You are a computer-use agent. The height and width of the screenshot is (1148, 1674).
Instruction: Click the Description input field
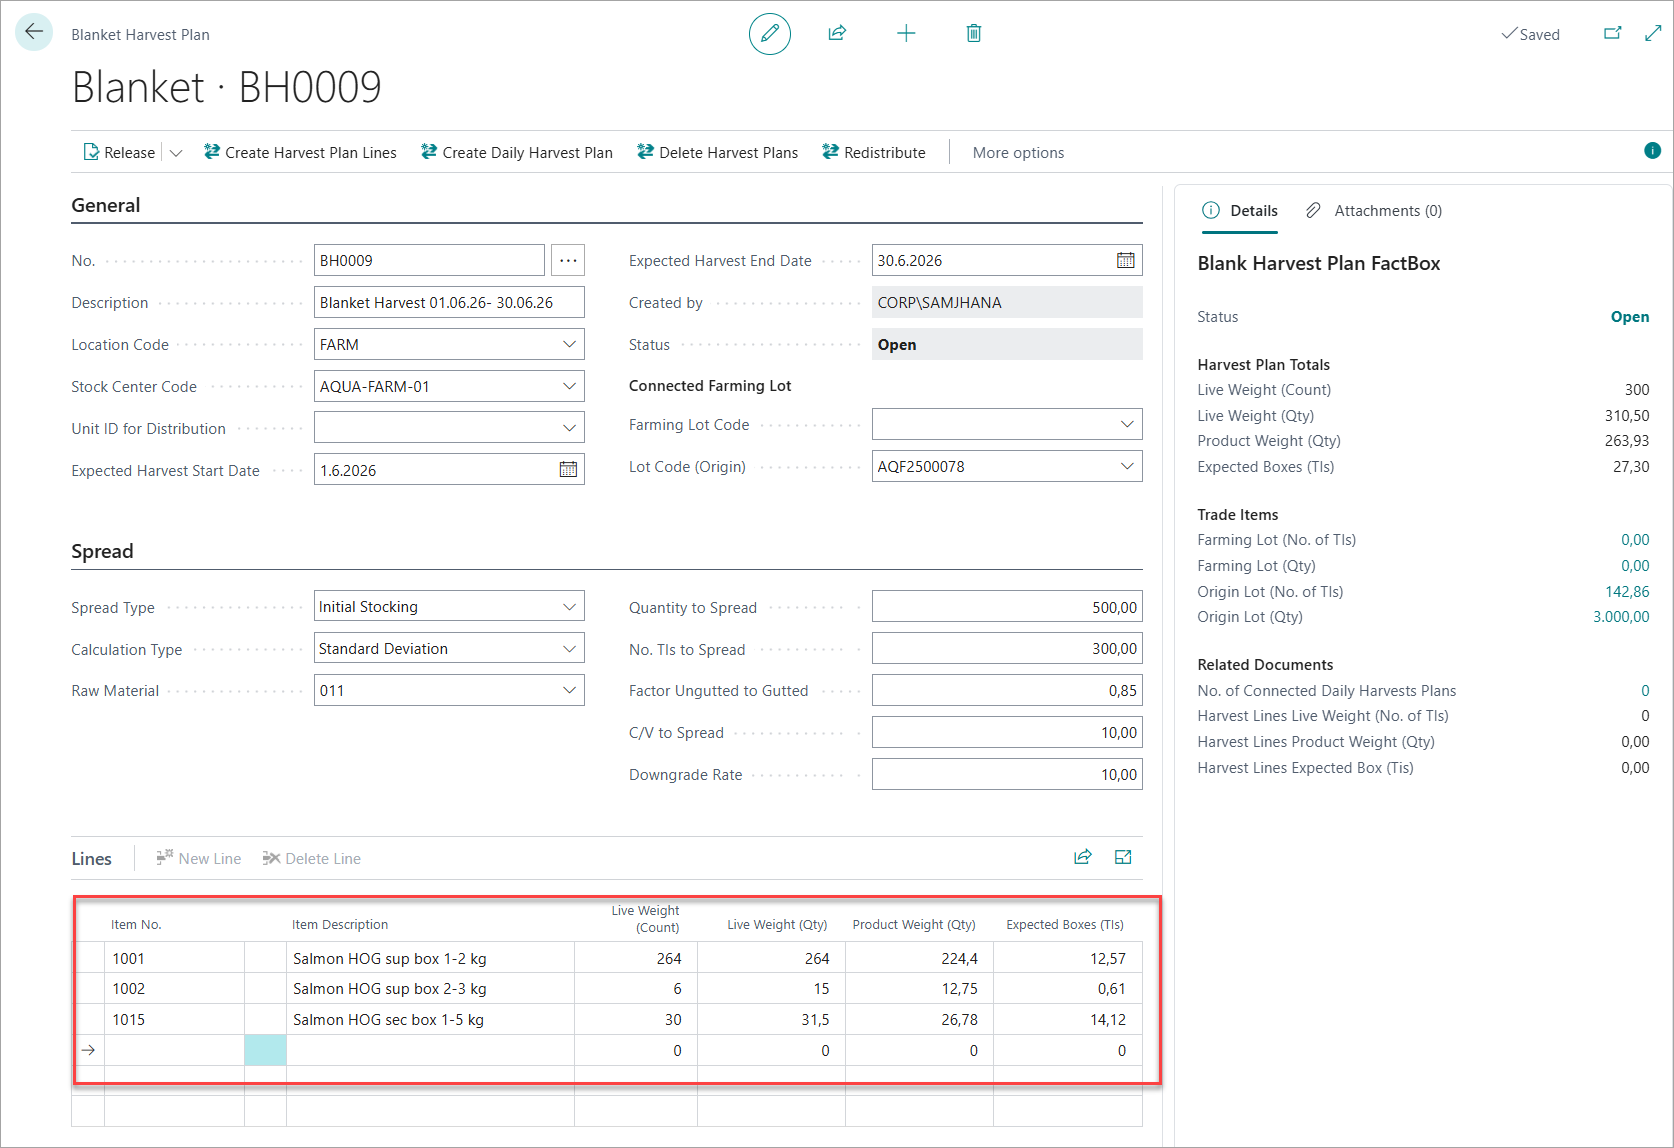[449, 303]
